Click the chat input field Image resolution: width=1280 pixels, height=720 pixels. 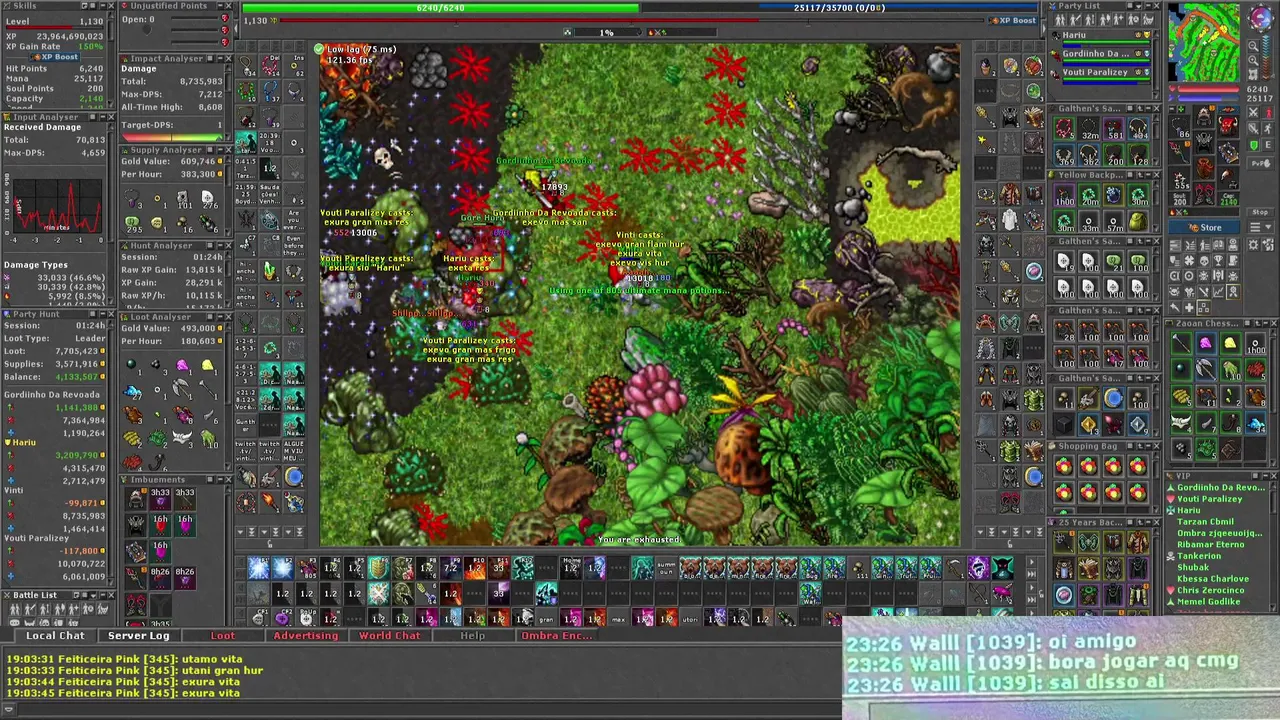pyautogui.click(x=430, y=709)
